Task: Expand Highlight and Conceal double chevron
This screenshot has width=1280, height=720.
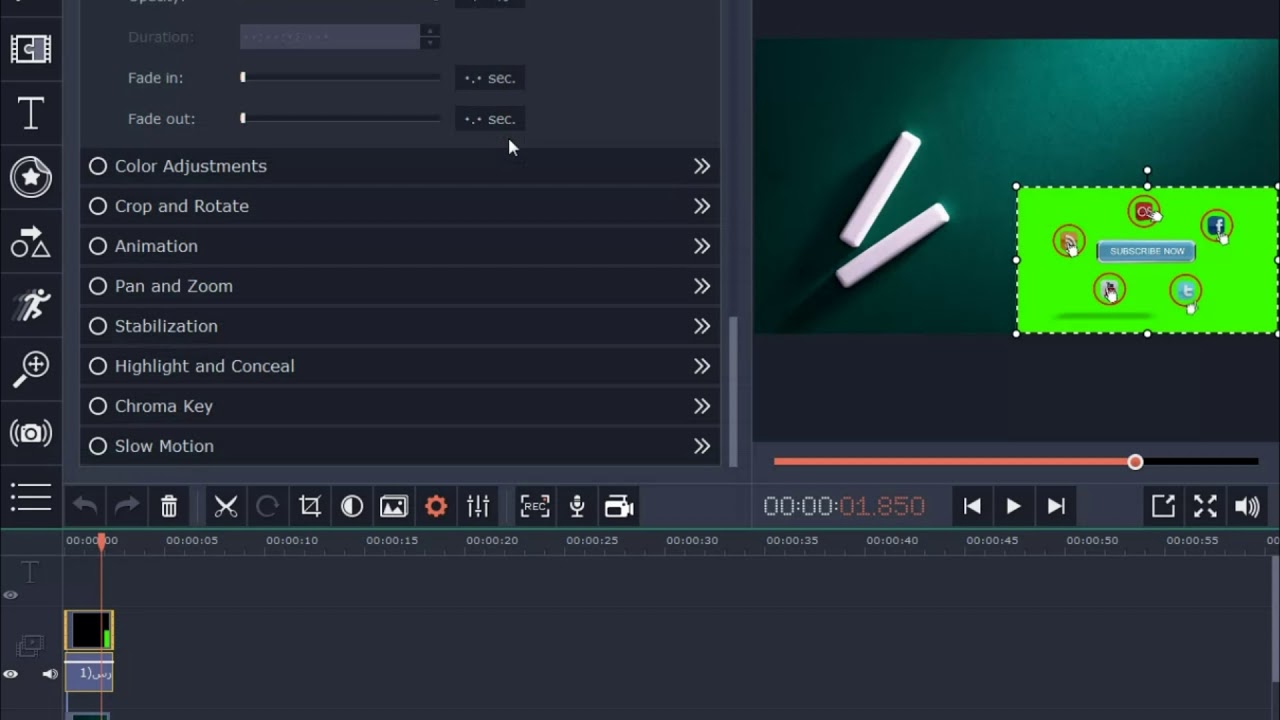Action: [702, 366]
